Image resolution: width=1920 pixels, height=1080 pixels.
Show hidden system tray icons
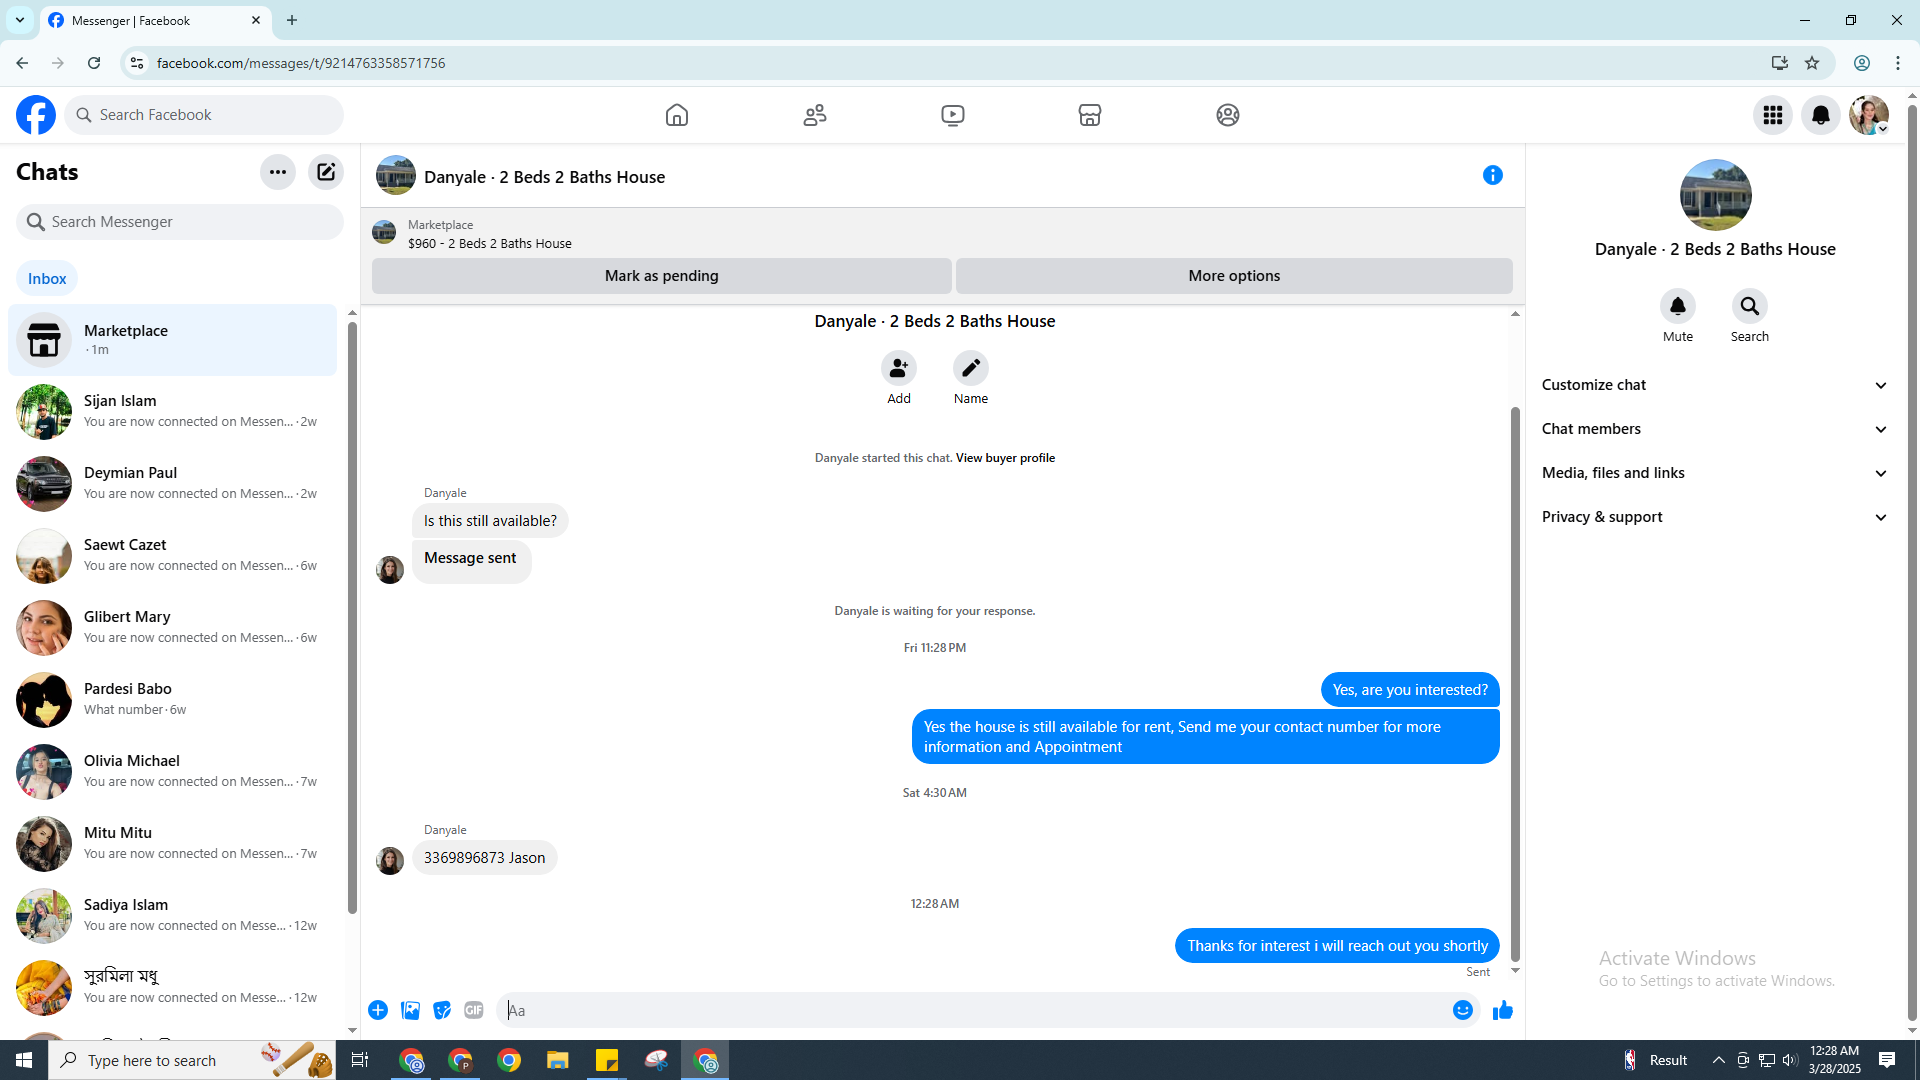coord(1719,1060)
